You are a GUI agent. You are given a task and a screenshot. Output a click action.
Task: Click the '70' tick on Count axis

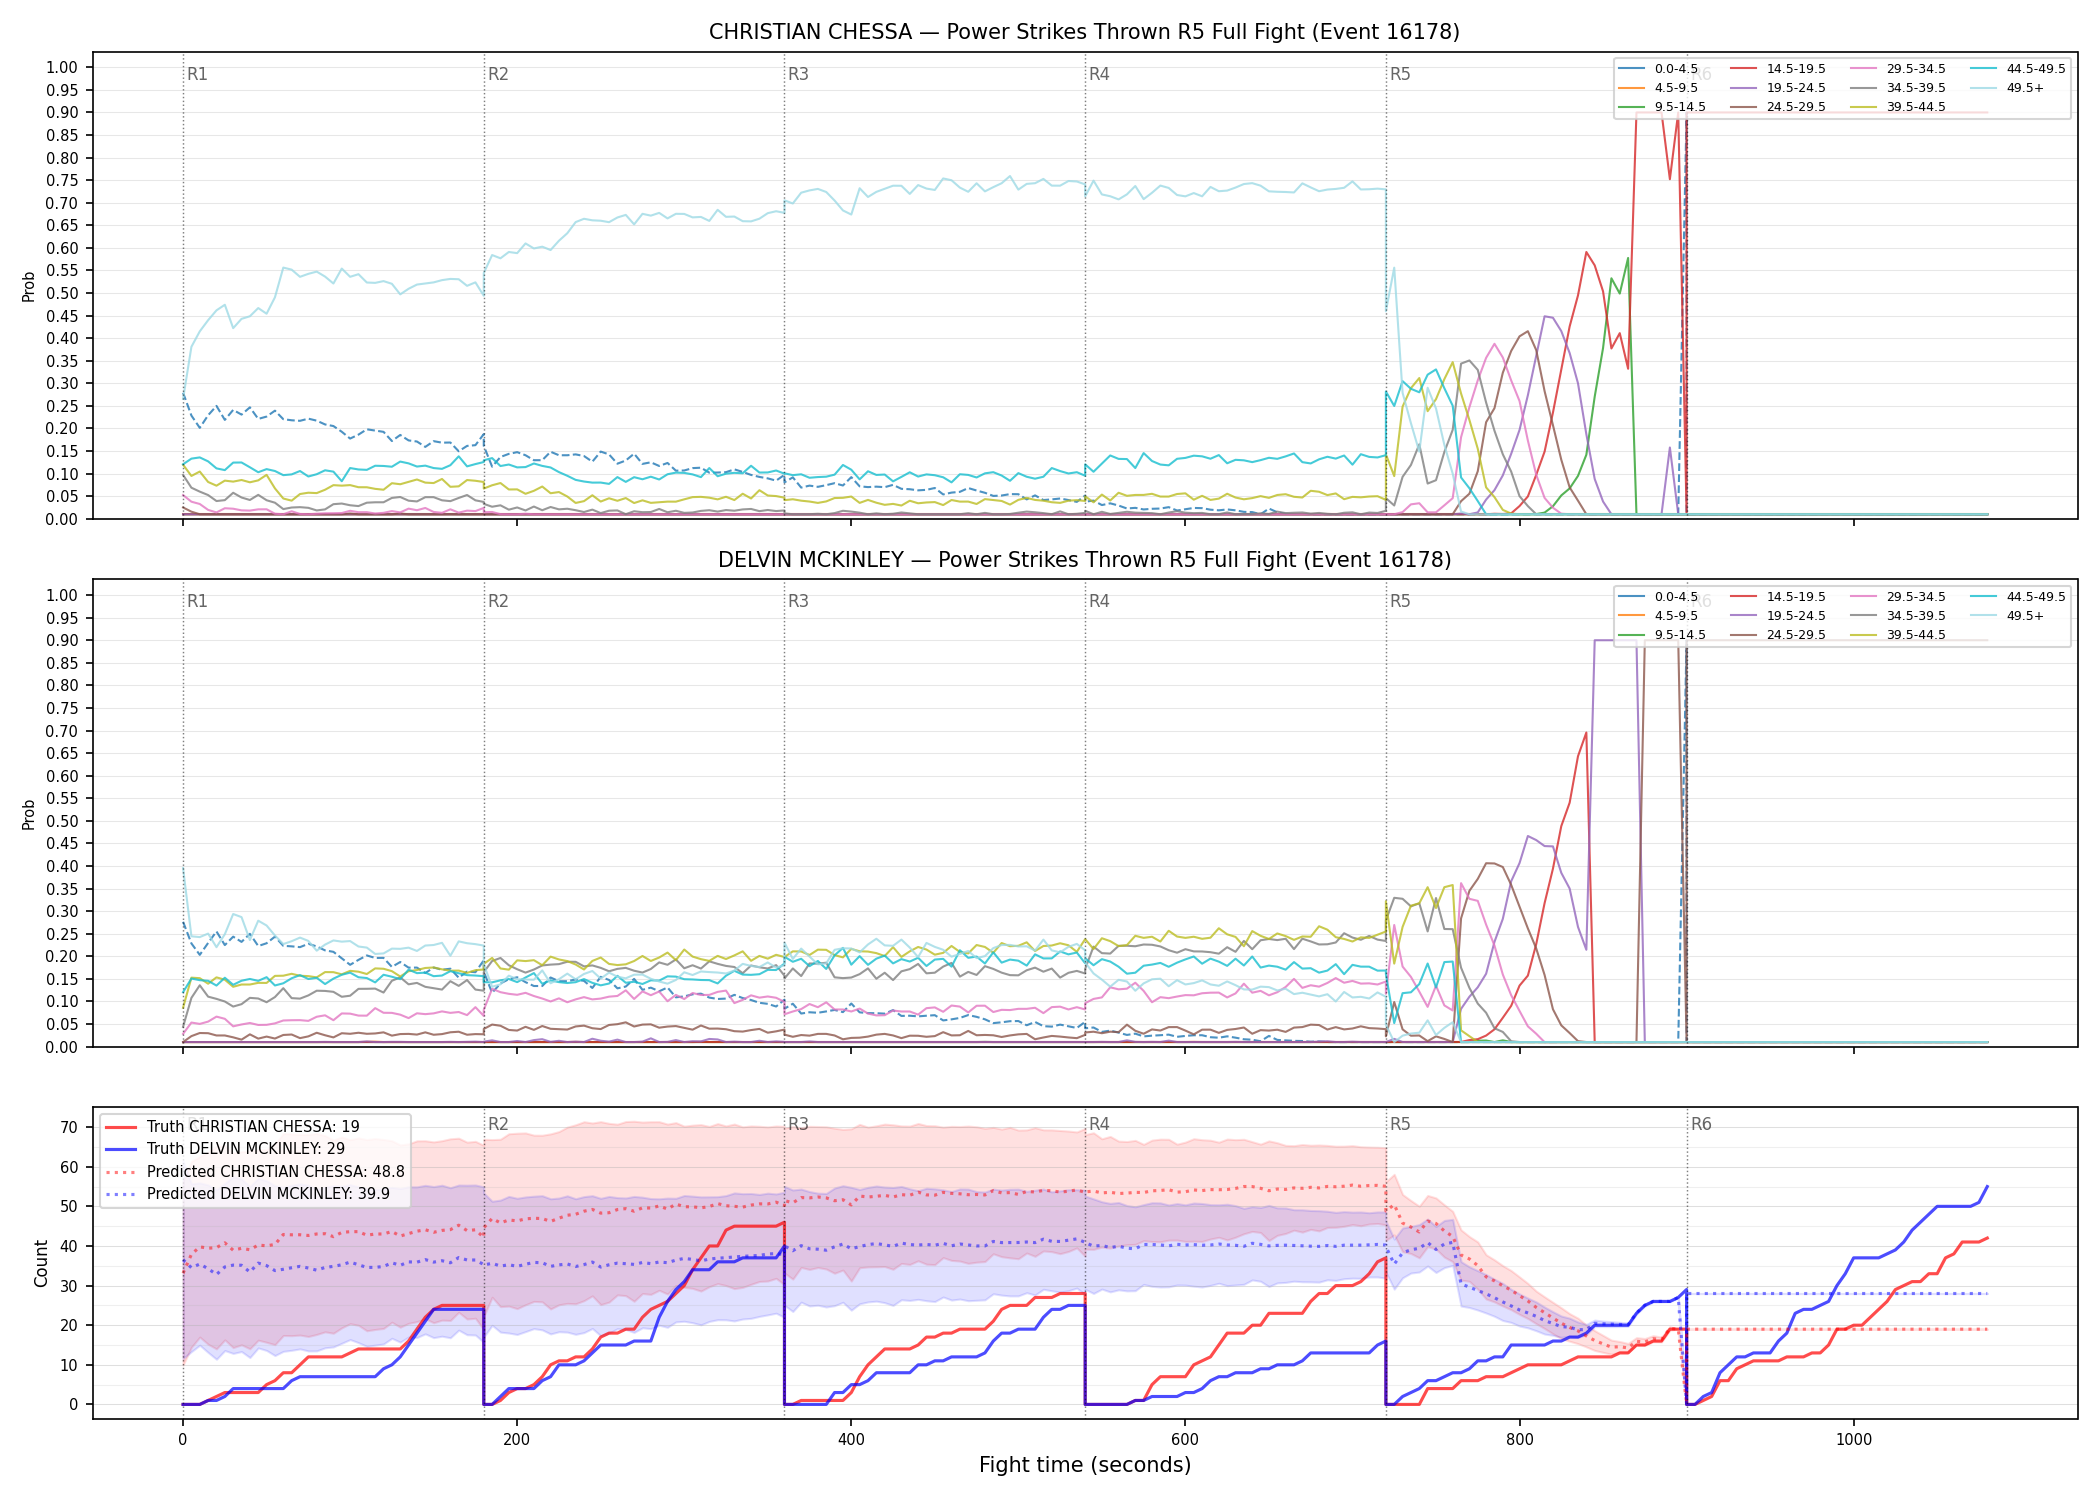click(x=69, y=1127)
